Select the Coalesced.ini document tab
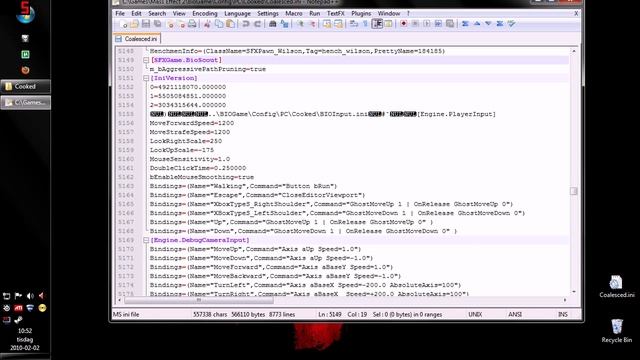This screenshot has height=360, width=640. [x=137, y=39]
